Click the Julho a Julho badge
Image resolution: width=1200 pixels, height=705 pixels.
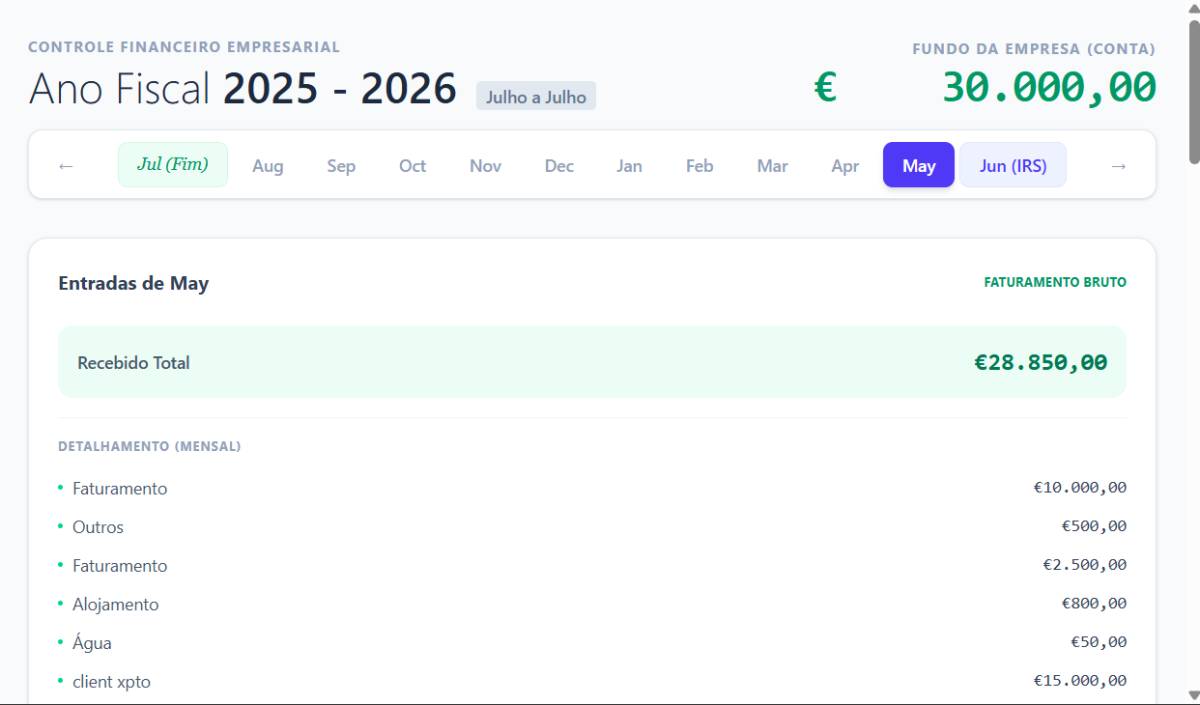pos(536,96)
